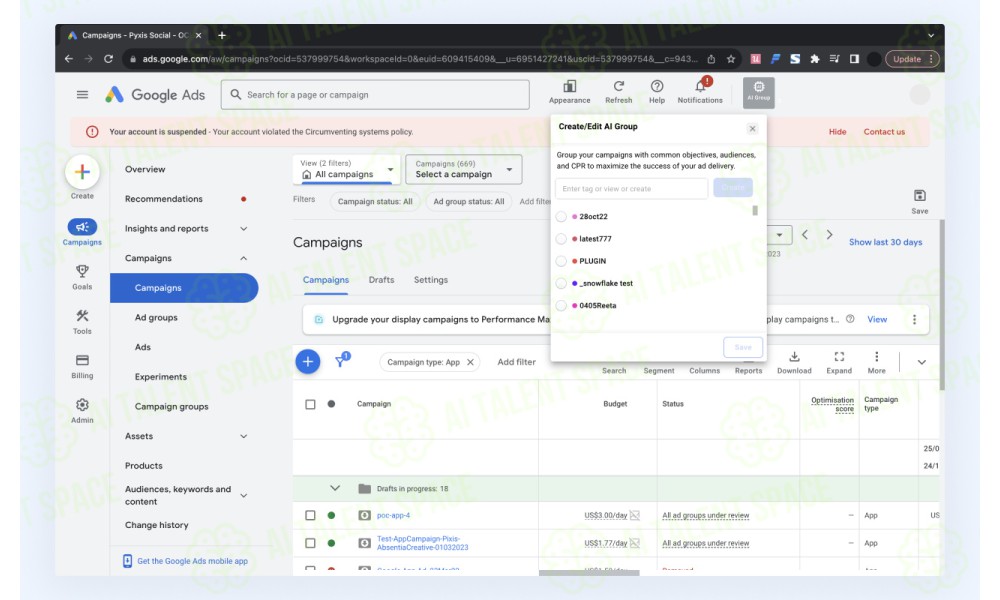
Task: Check the Test-AppCampaign-Pyxis row checkbox
Action: coord(311,543)
